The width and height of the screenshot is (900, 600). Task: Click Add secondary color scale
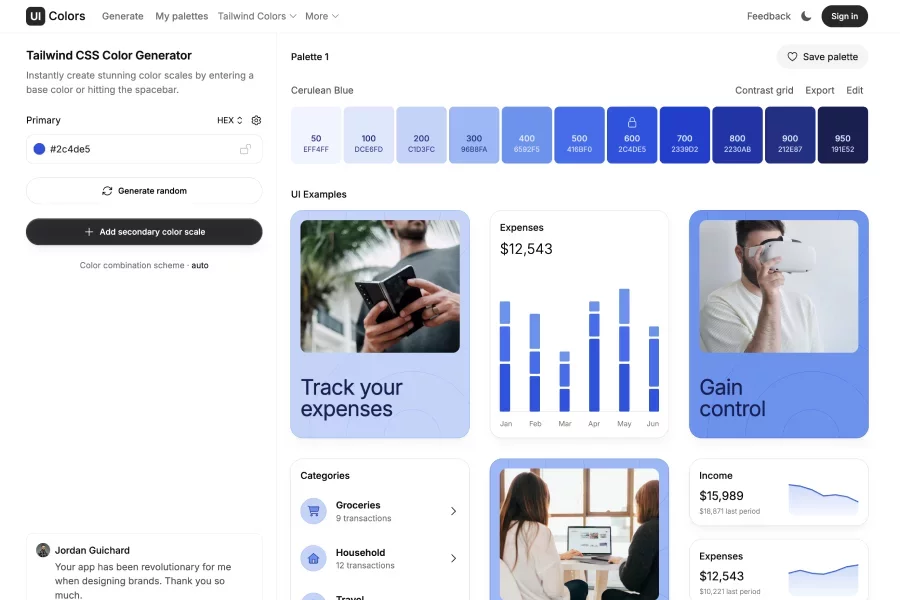[x=144, y=232]
